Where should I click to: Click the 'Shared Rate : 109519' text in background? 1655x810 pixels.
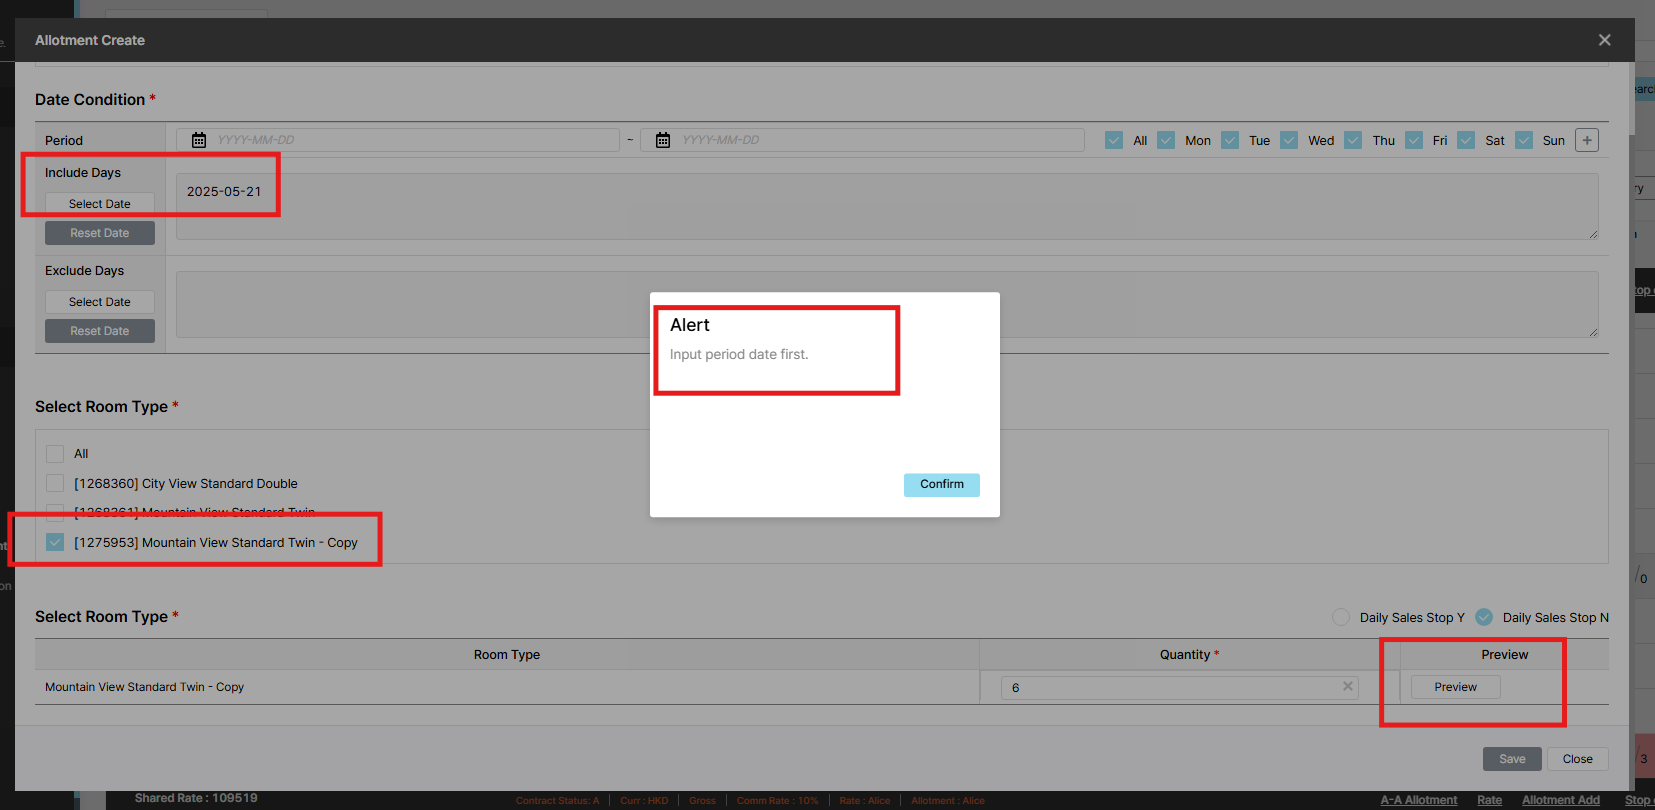[x=196, y=798]
